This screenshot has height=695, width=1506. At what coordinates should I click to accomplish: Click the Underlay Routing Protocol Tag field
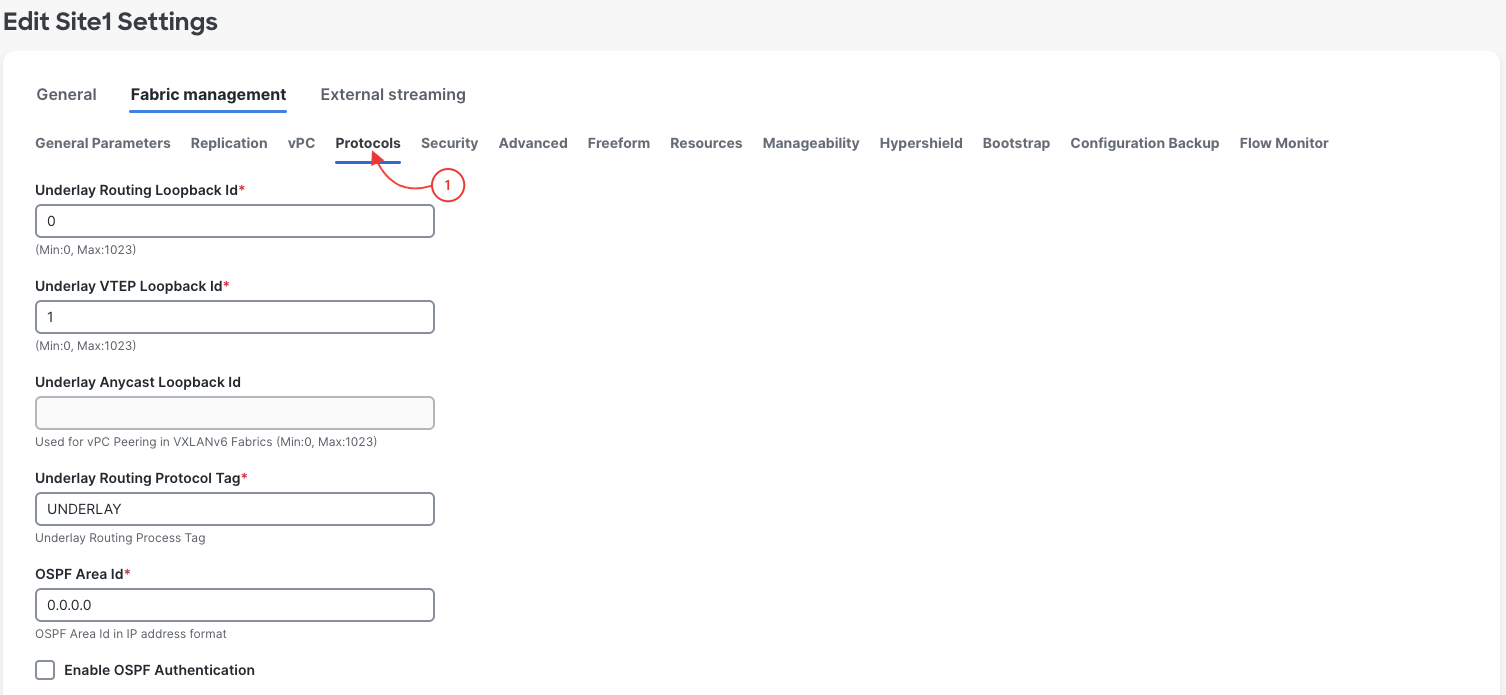(x=235, y=509)
